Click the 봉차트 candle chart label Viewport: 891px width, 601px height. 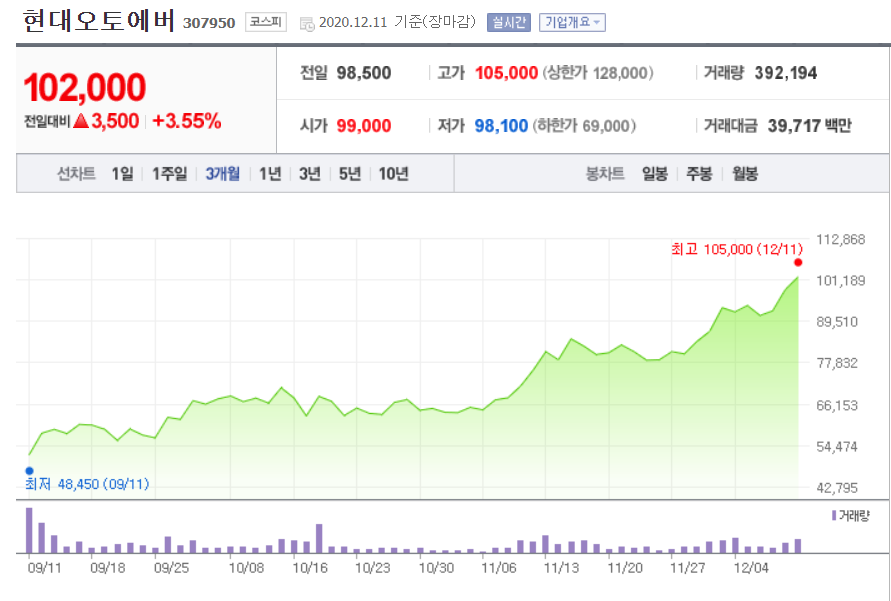tap(605, 174)
